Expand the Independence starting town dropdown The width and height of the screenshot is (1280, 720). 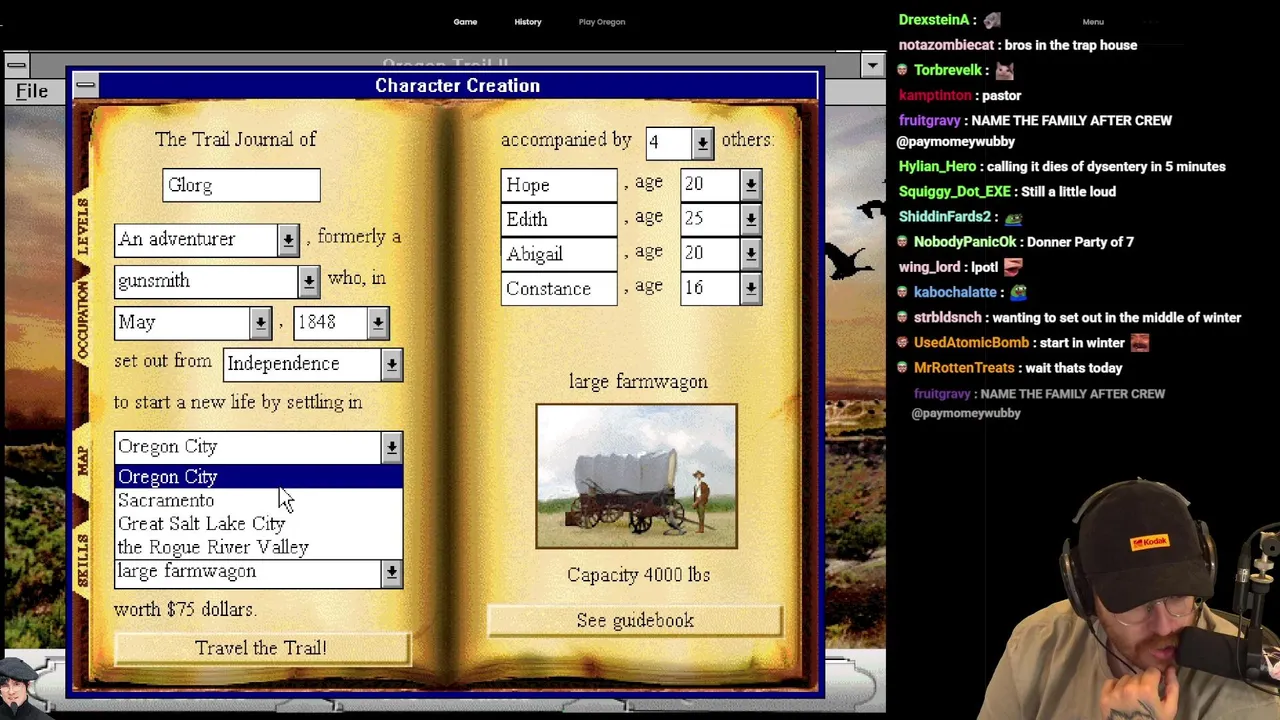pos(391,364)
